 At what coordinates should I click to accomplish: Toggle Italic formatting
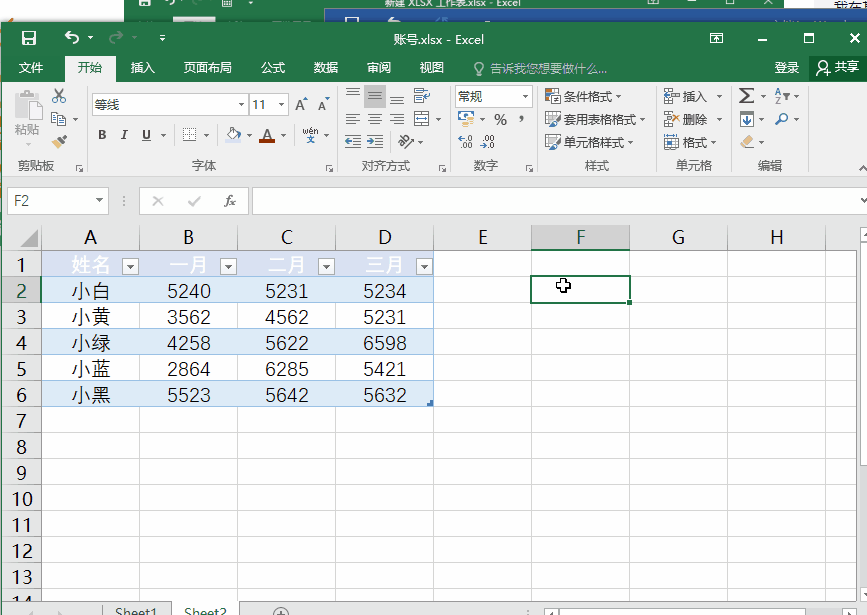[x=124, y=135]
